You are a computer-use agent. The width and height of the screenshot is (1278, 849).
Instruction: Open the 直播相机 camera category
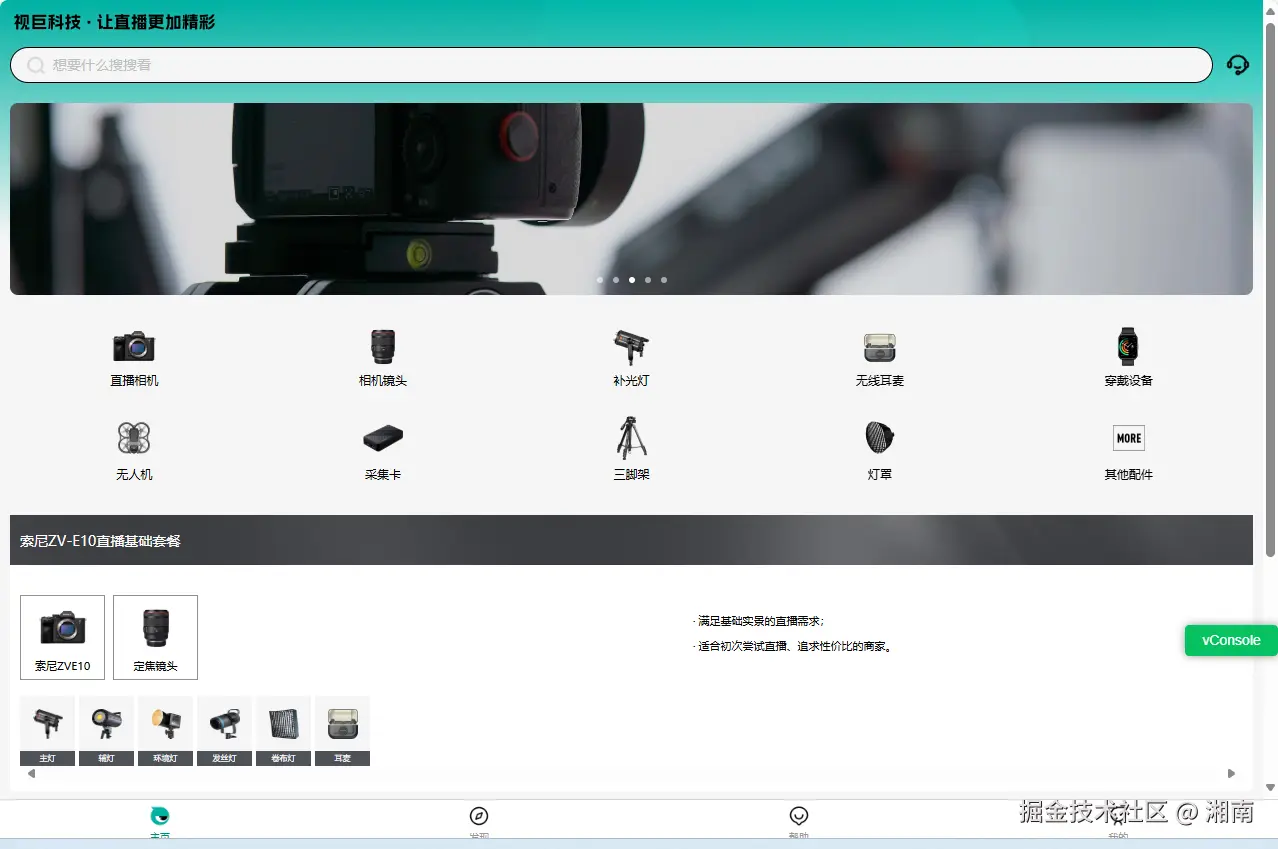[x=134, y=358]
